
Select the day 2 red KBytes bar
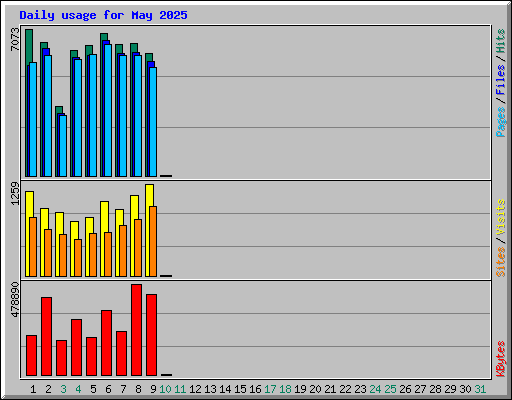pyautogui.click(x=46, y=336)
